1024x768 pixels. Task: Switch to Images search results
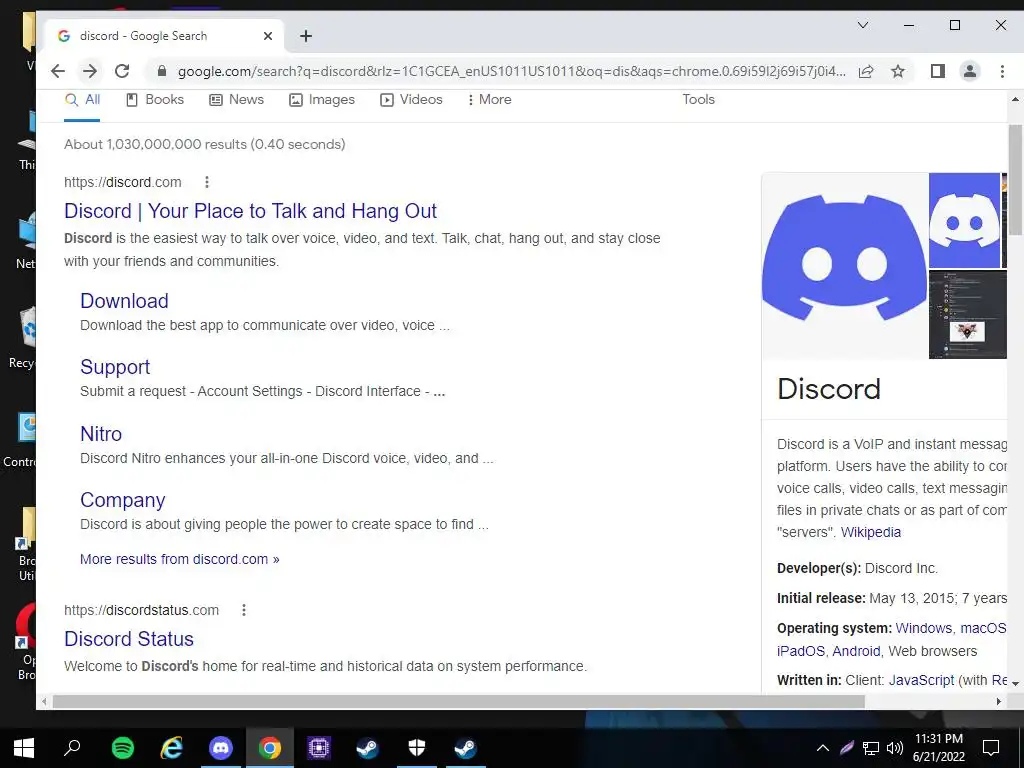[322, 99]
